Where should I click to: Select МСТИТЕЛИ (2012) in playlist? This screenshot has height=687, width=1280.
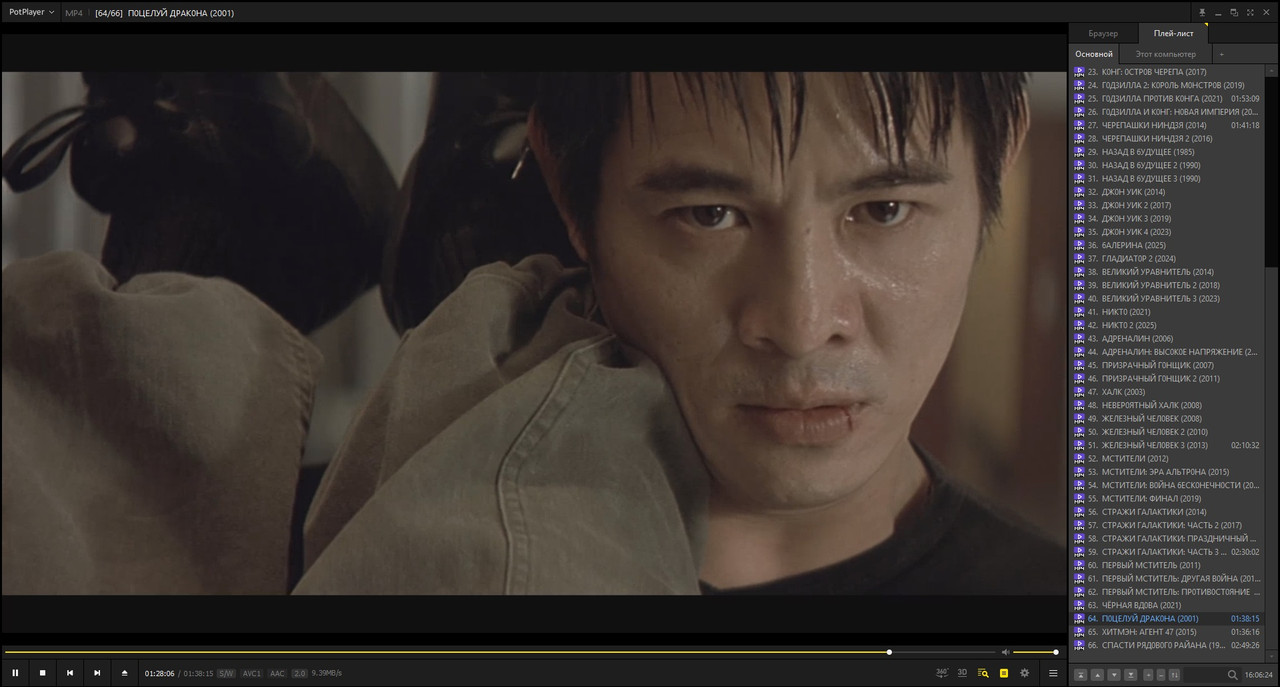(1166, 458)
